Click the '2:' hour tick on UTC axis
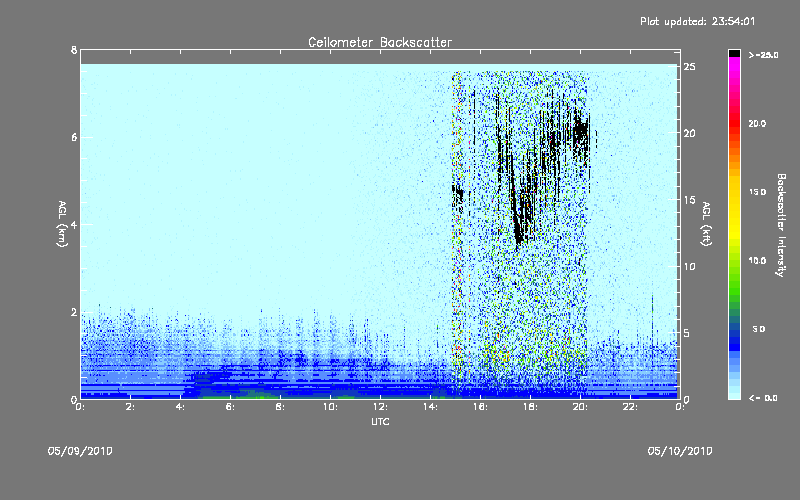 tap(131, 407)
